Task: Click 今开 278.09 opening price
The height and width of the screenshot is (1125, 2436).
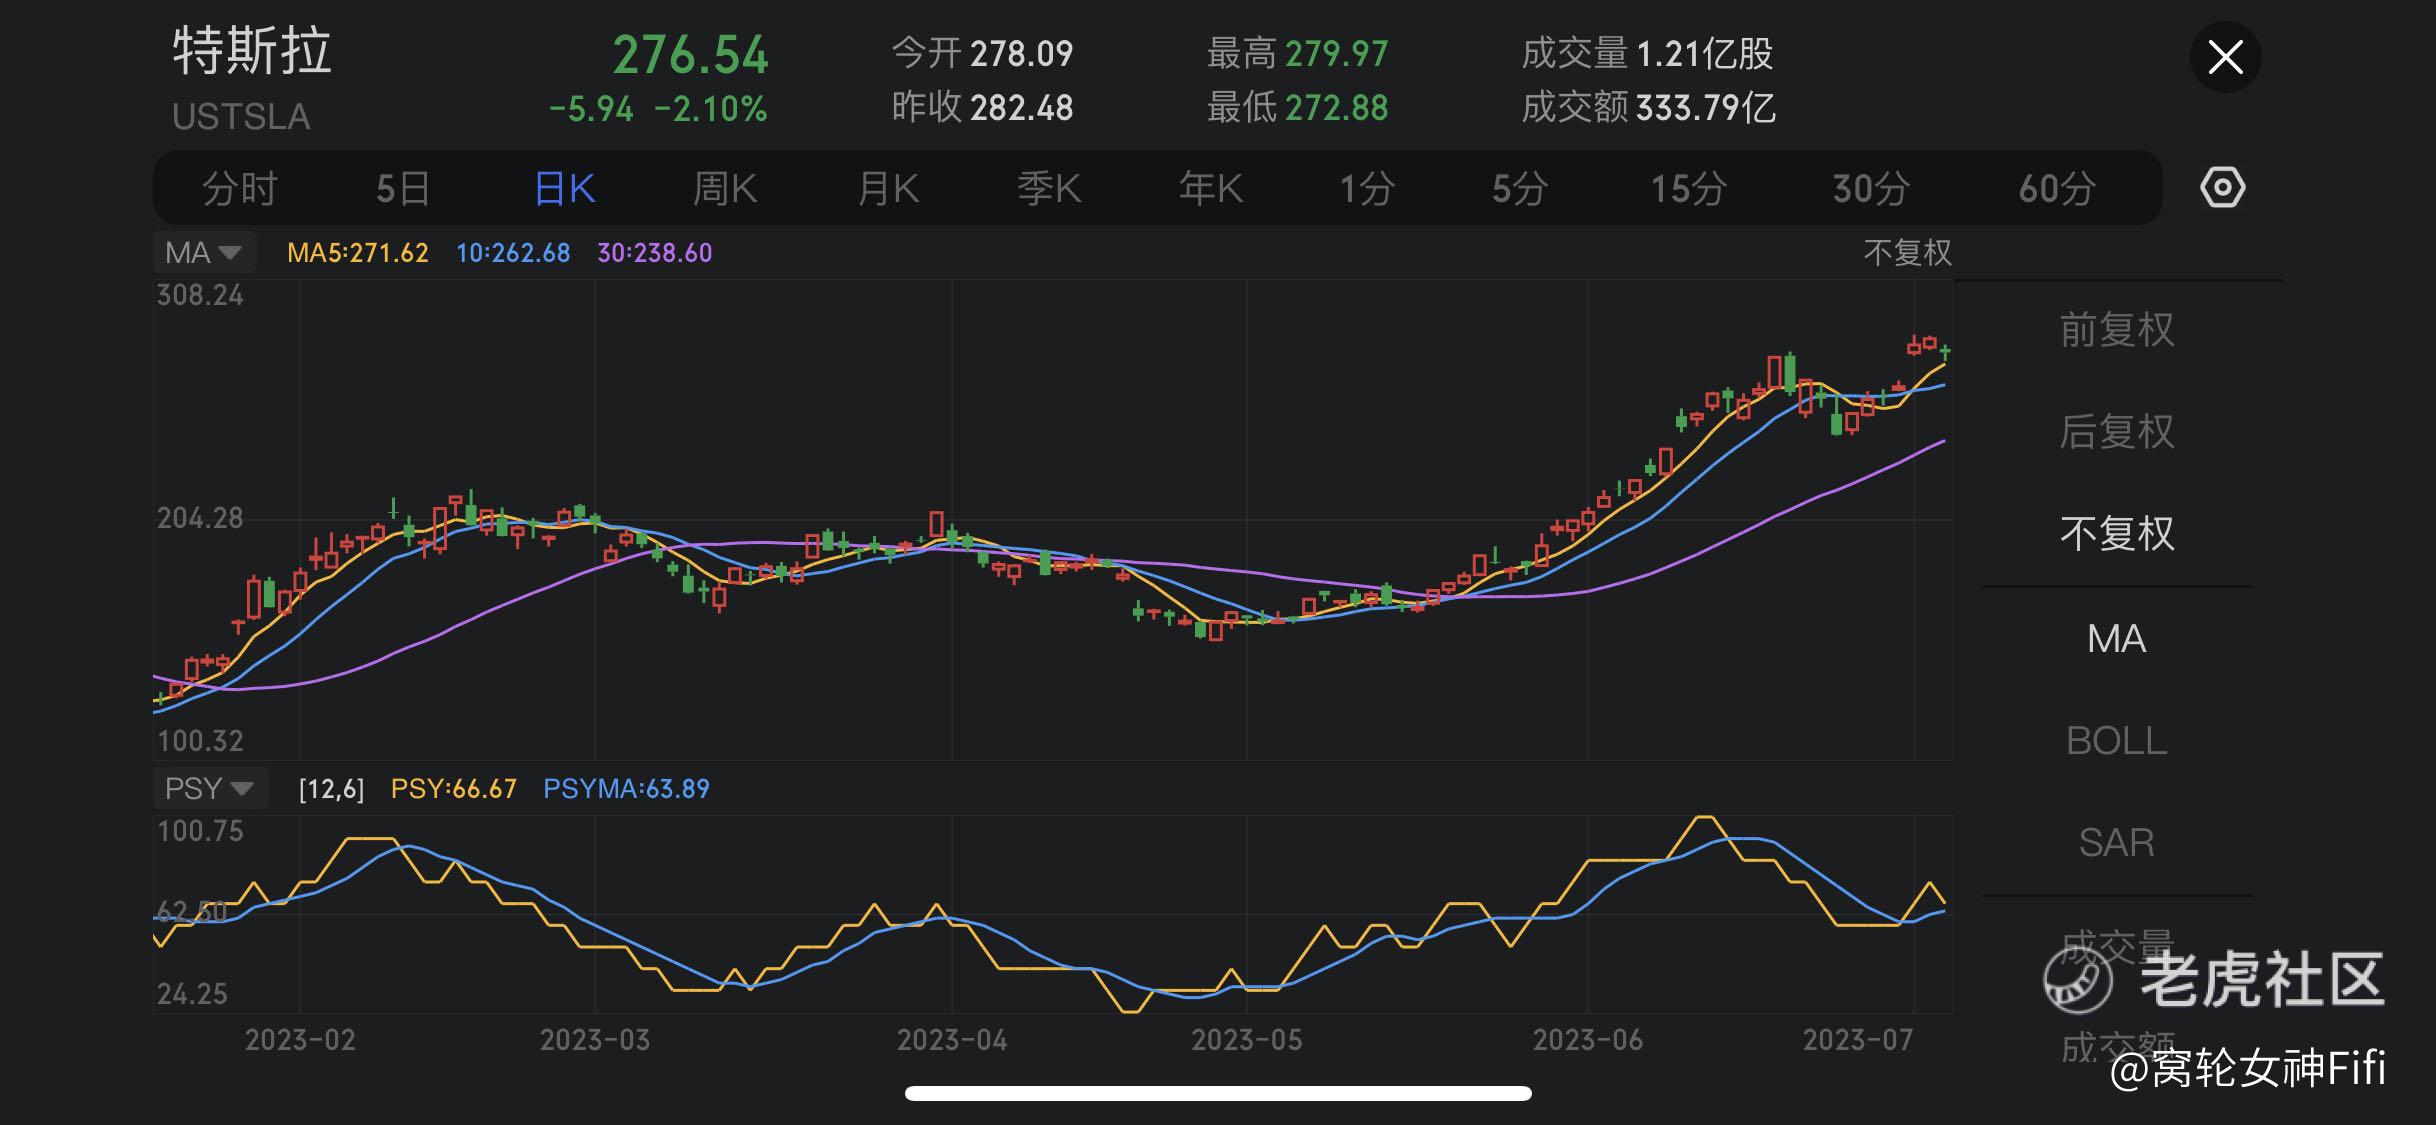Action: (x=982, y=53)
